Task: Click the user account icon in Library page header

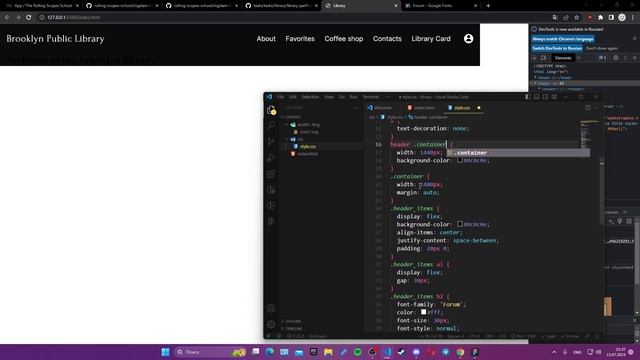Action: tap(469, 38)
